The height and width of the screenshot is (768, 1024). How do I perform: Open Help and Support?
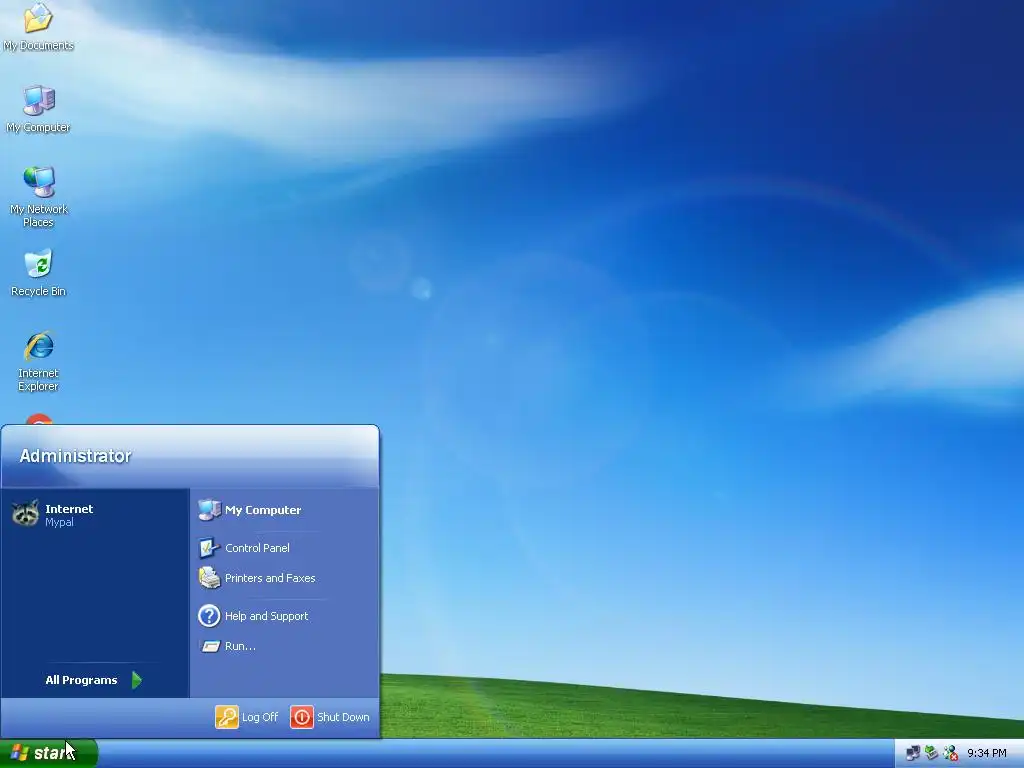click(253, 616)
